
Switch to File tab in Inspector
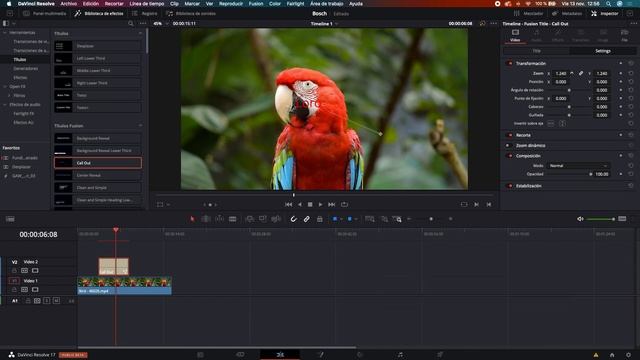[624, 36]
